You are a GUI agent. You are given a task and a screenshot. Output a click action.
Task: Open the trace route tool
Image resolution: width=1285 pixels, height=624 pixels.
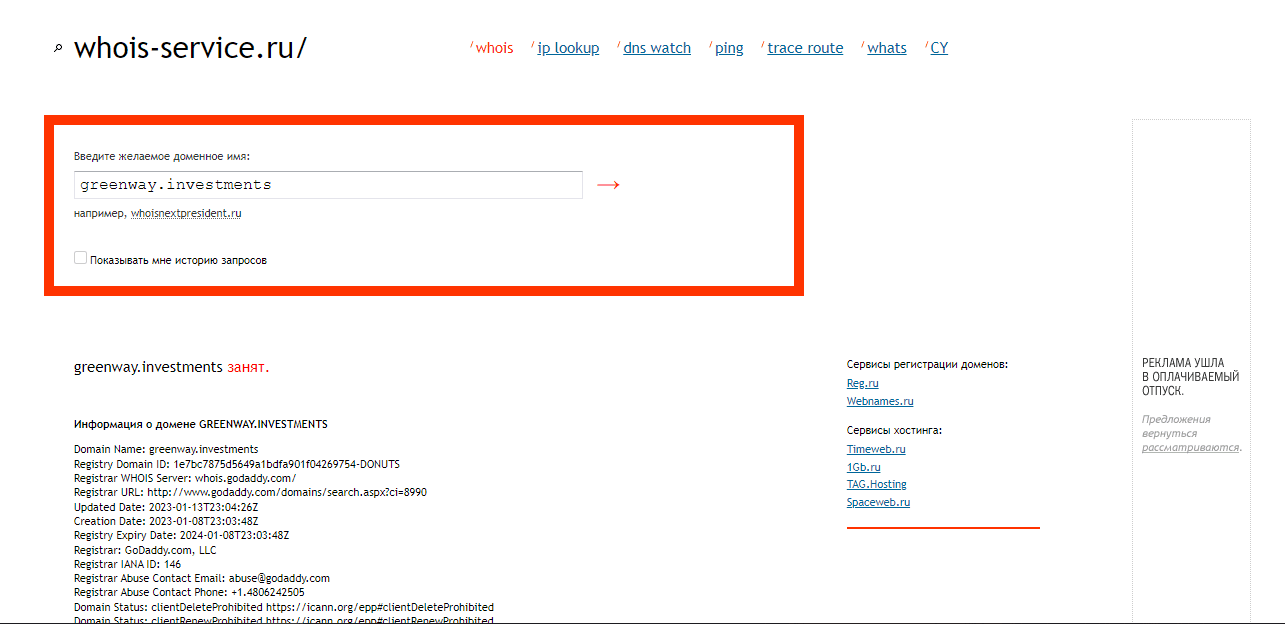pos(805,48)
